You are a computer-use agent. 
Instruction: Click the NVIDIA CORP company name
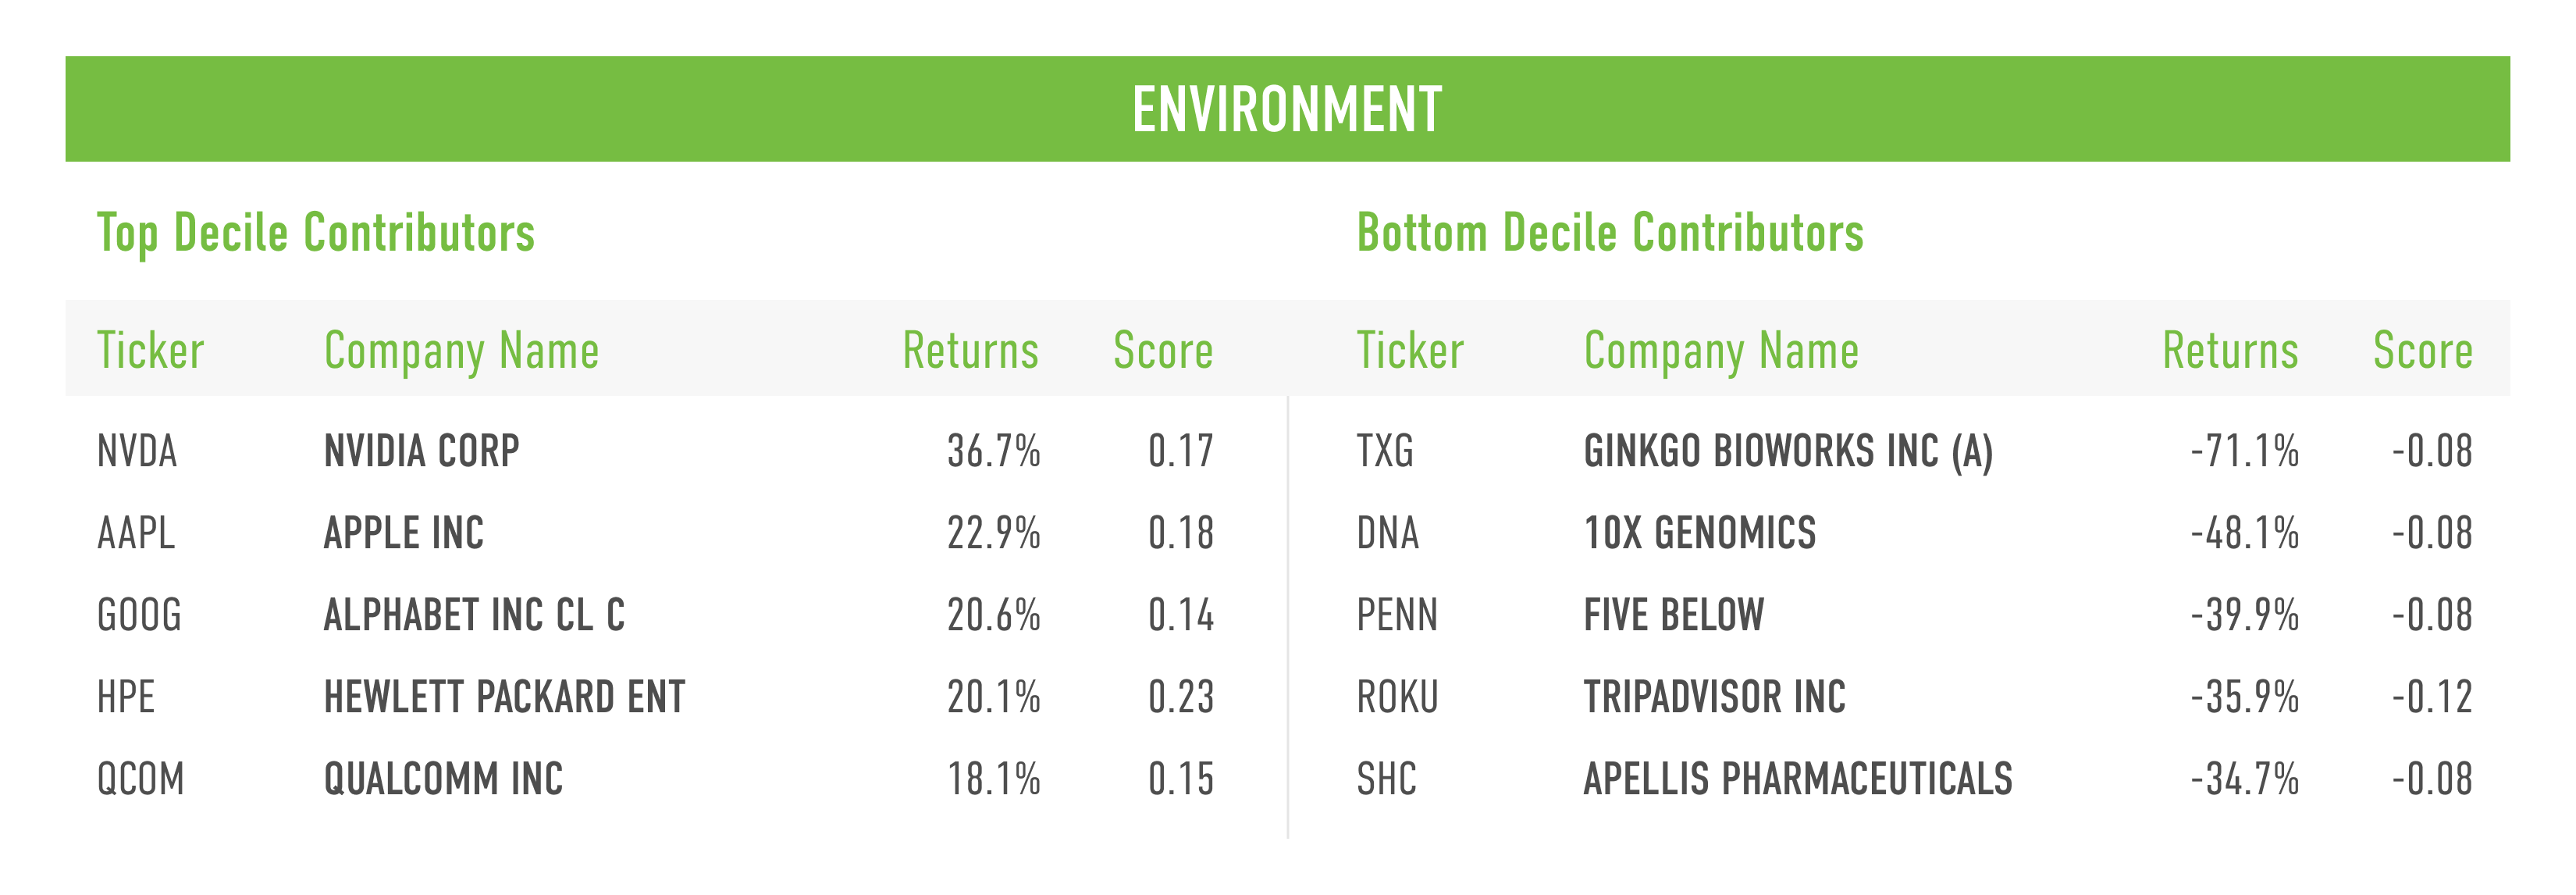coord(422,451)
